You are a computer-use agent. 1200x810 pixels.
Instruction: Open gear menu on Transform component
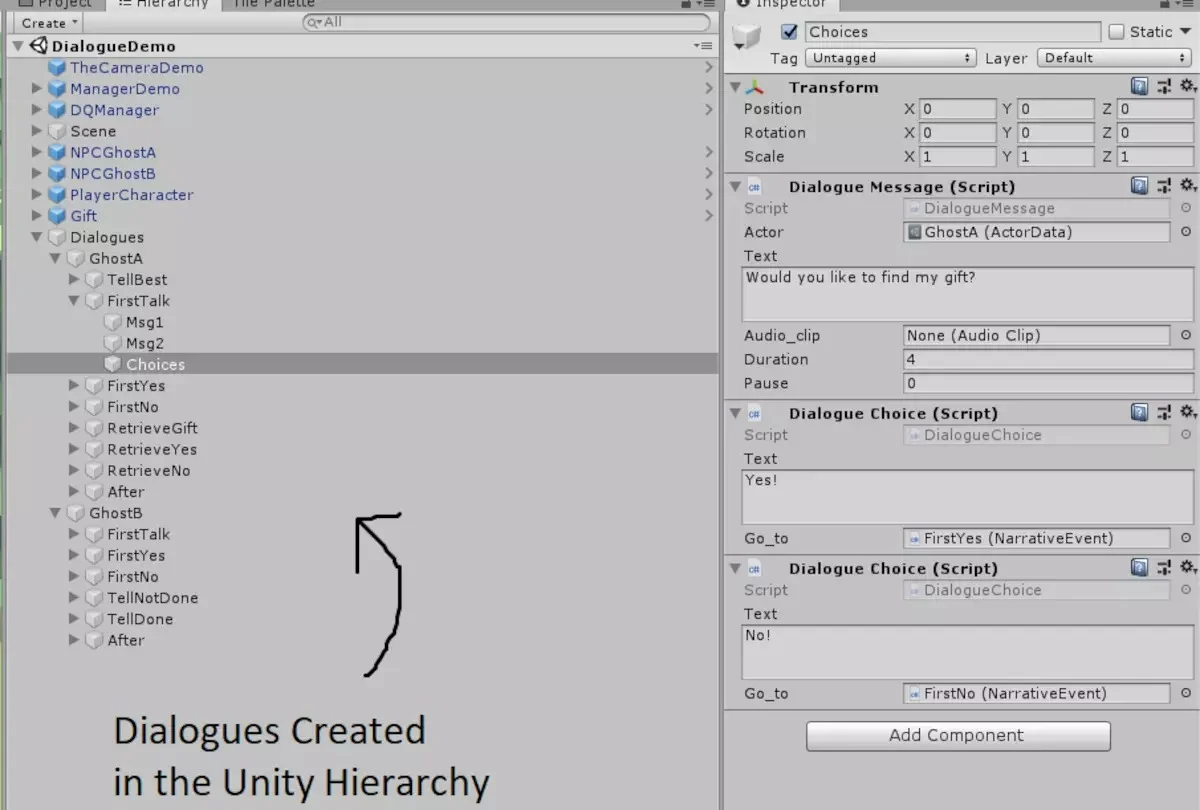coord(1187,87)
